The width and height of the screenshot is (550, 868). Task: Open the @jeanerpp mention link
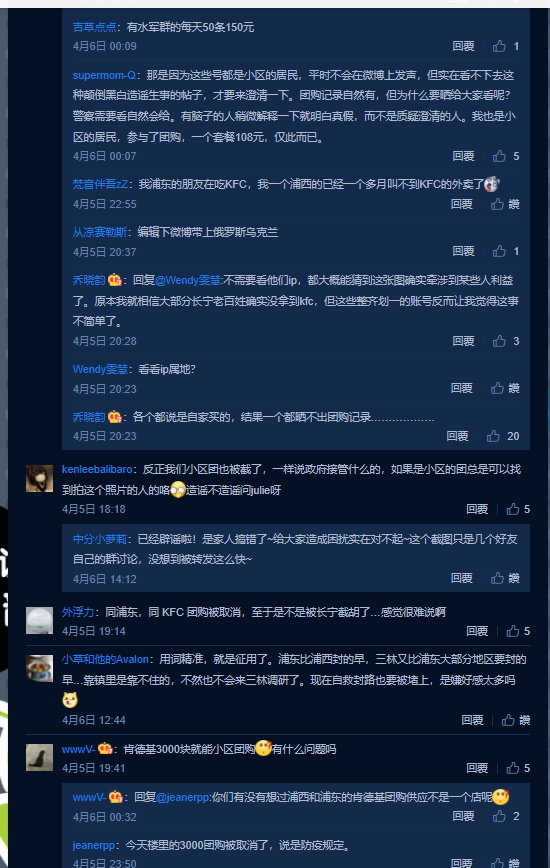(184, 797)
